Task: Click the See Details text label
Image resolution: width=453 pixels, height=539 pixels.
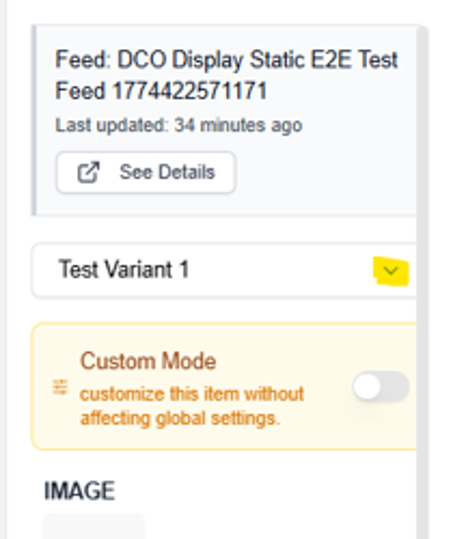Action: (x=167, y=172)
